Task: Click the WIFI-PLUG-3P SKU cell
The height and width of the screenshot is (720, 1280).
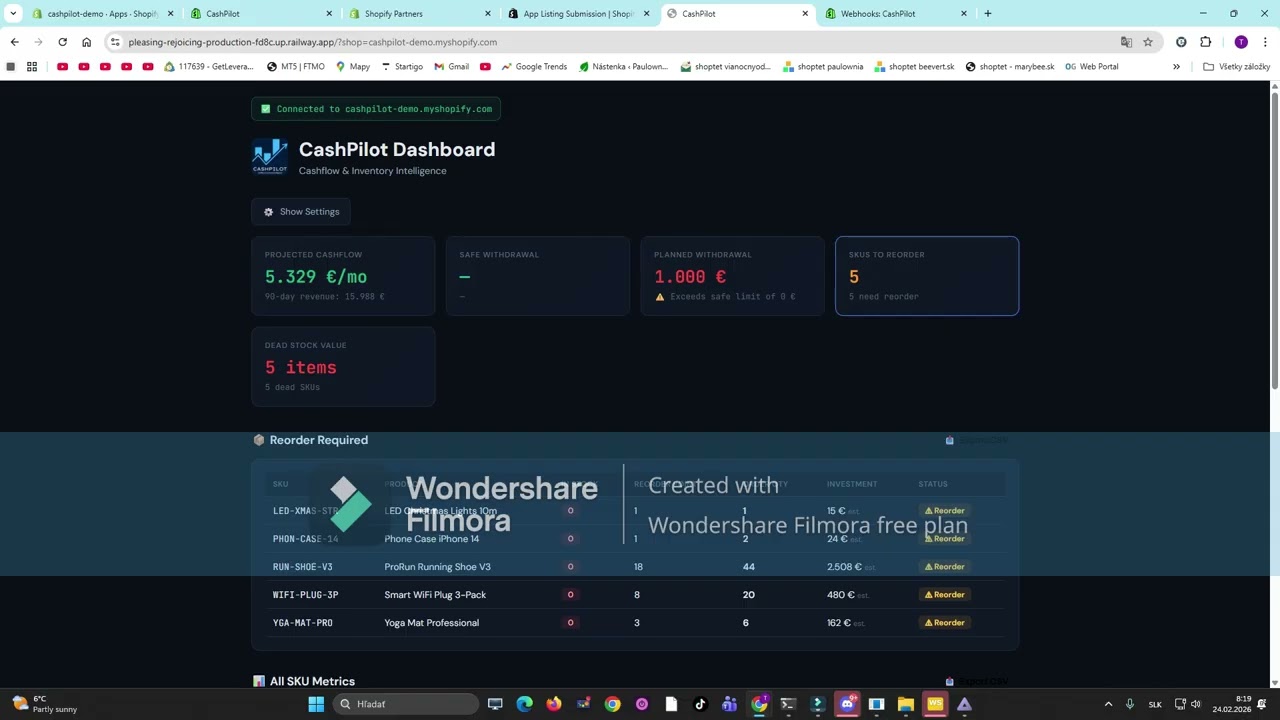Action: coord(305,595)
